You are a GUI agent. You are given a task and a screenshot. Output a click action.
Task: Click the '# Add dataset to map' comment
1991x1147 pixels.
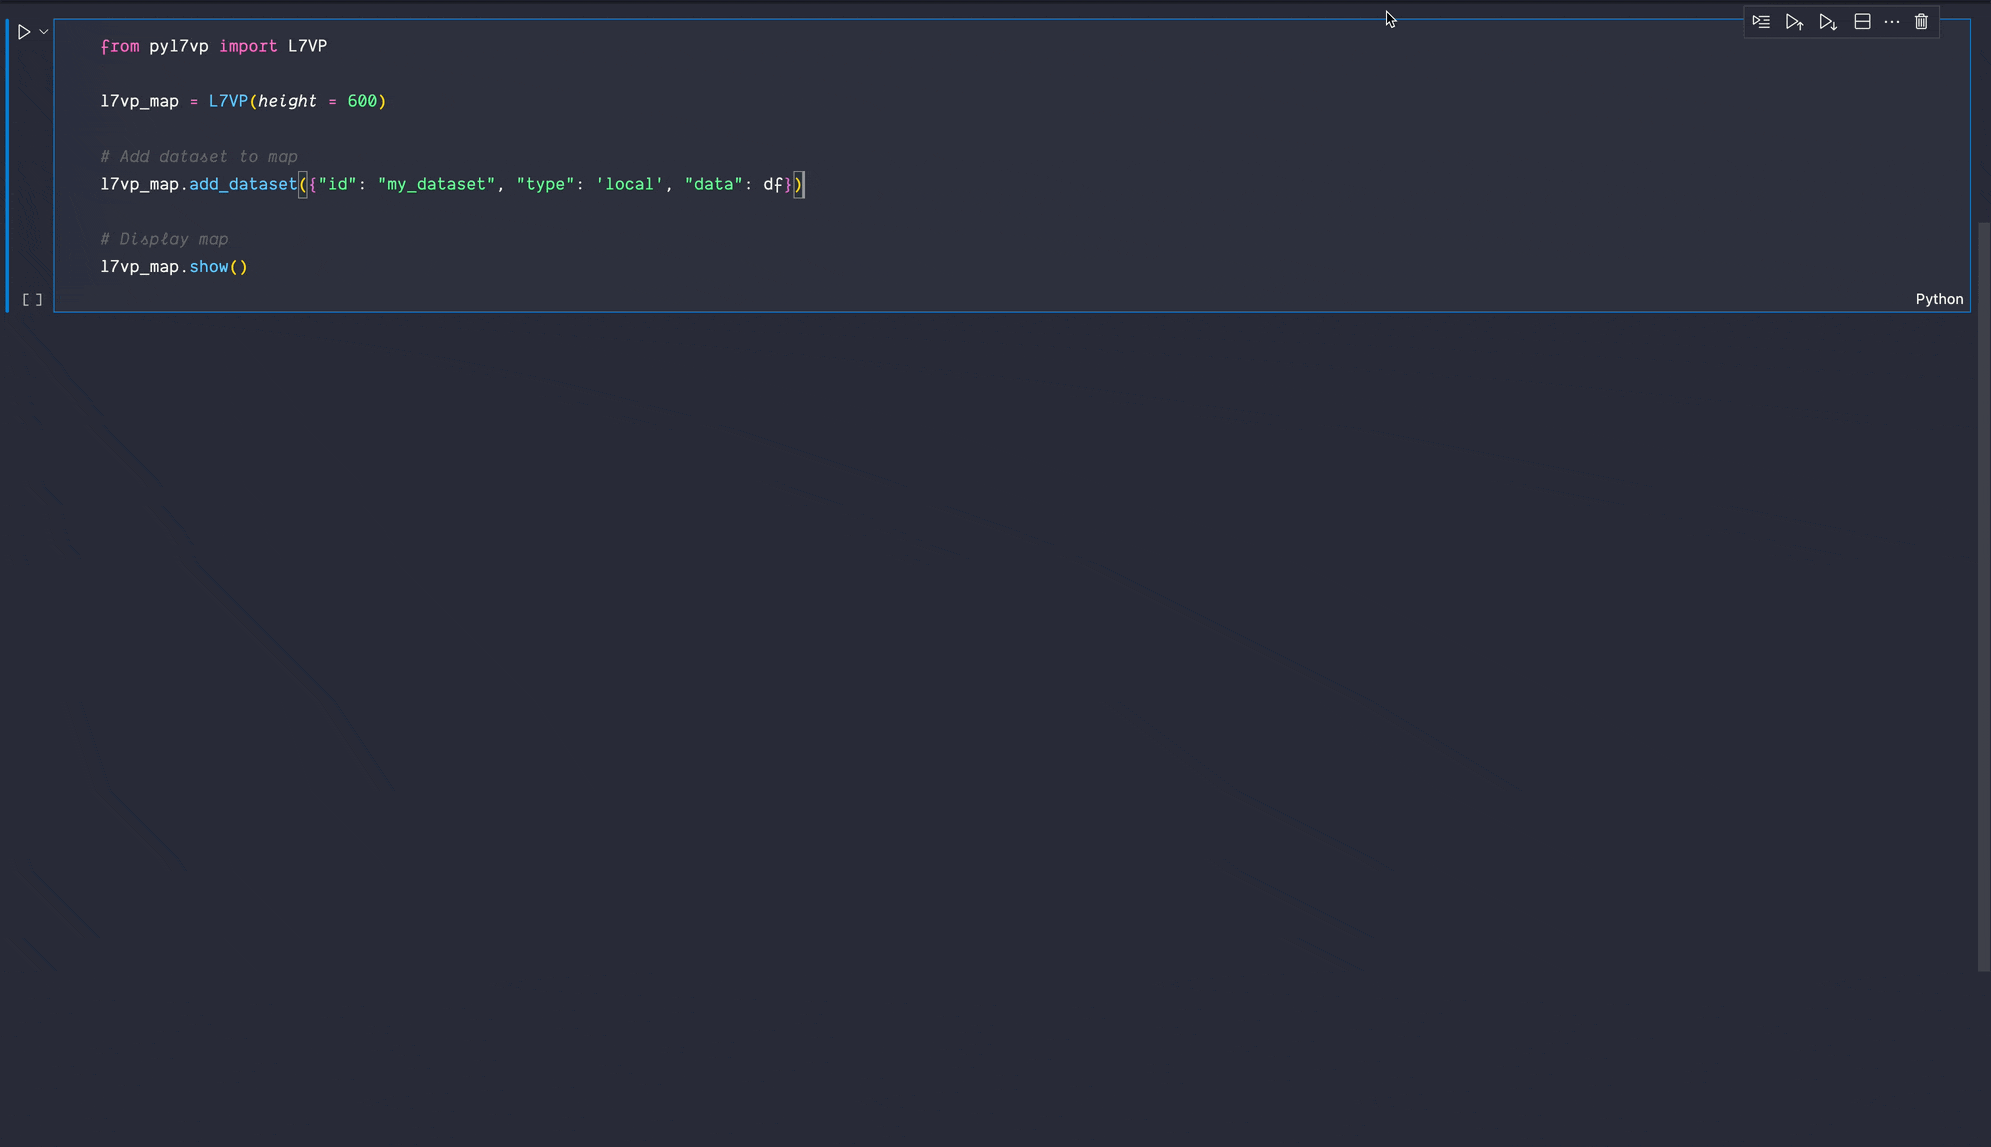[199, 157]
